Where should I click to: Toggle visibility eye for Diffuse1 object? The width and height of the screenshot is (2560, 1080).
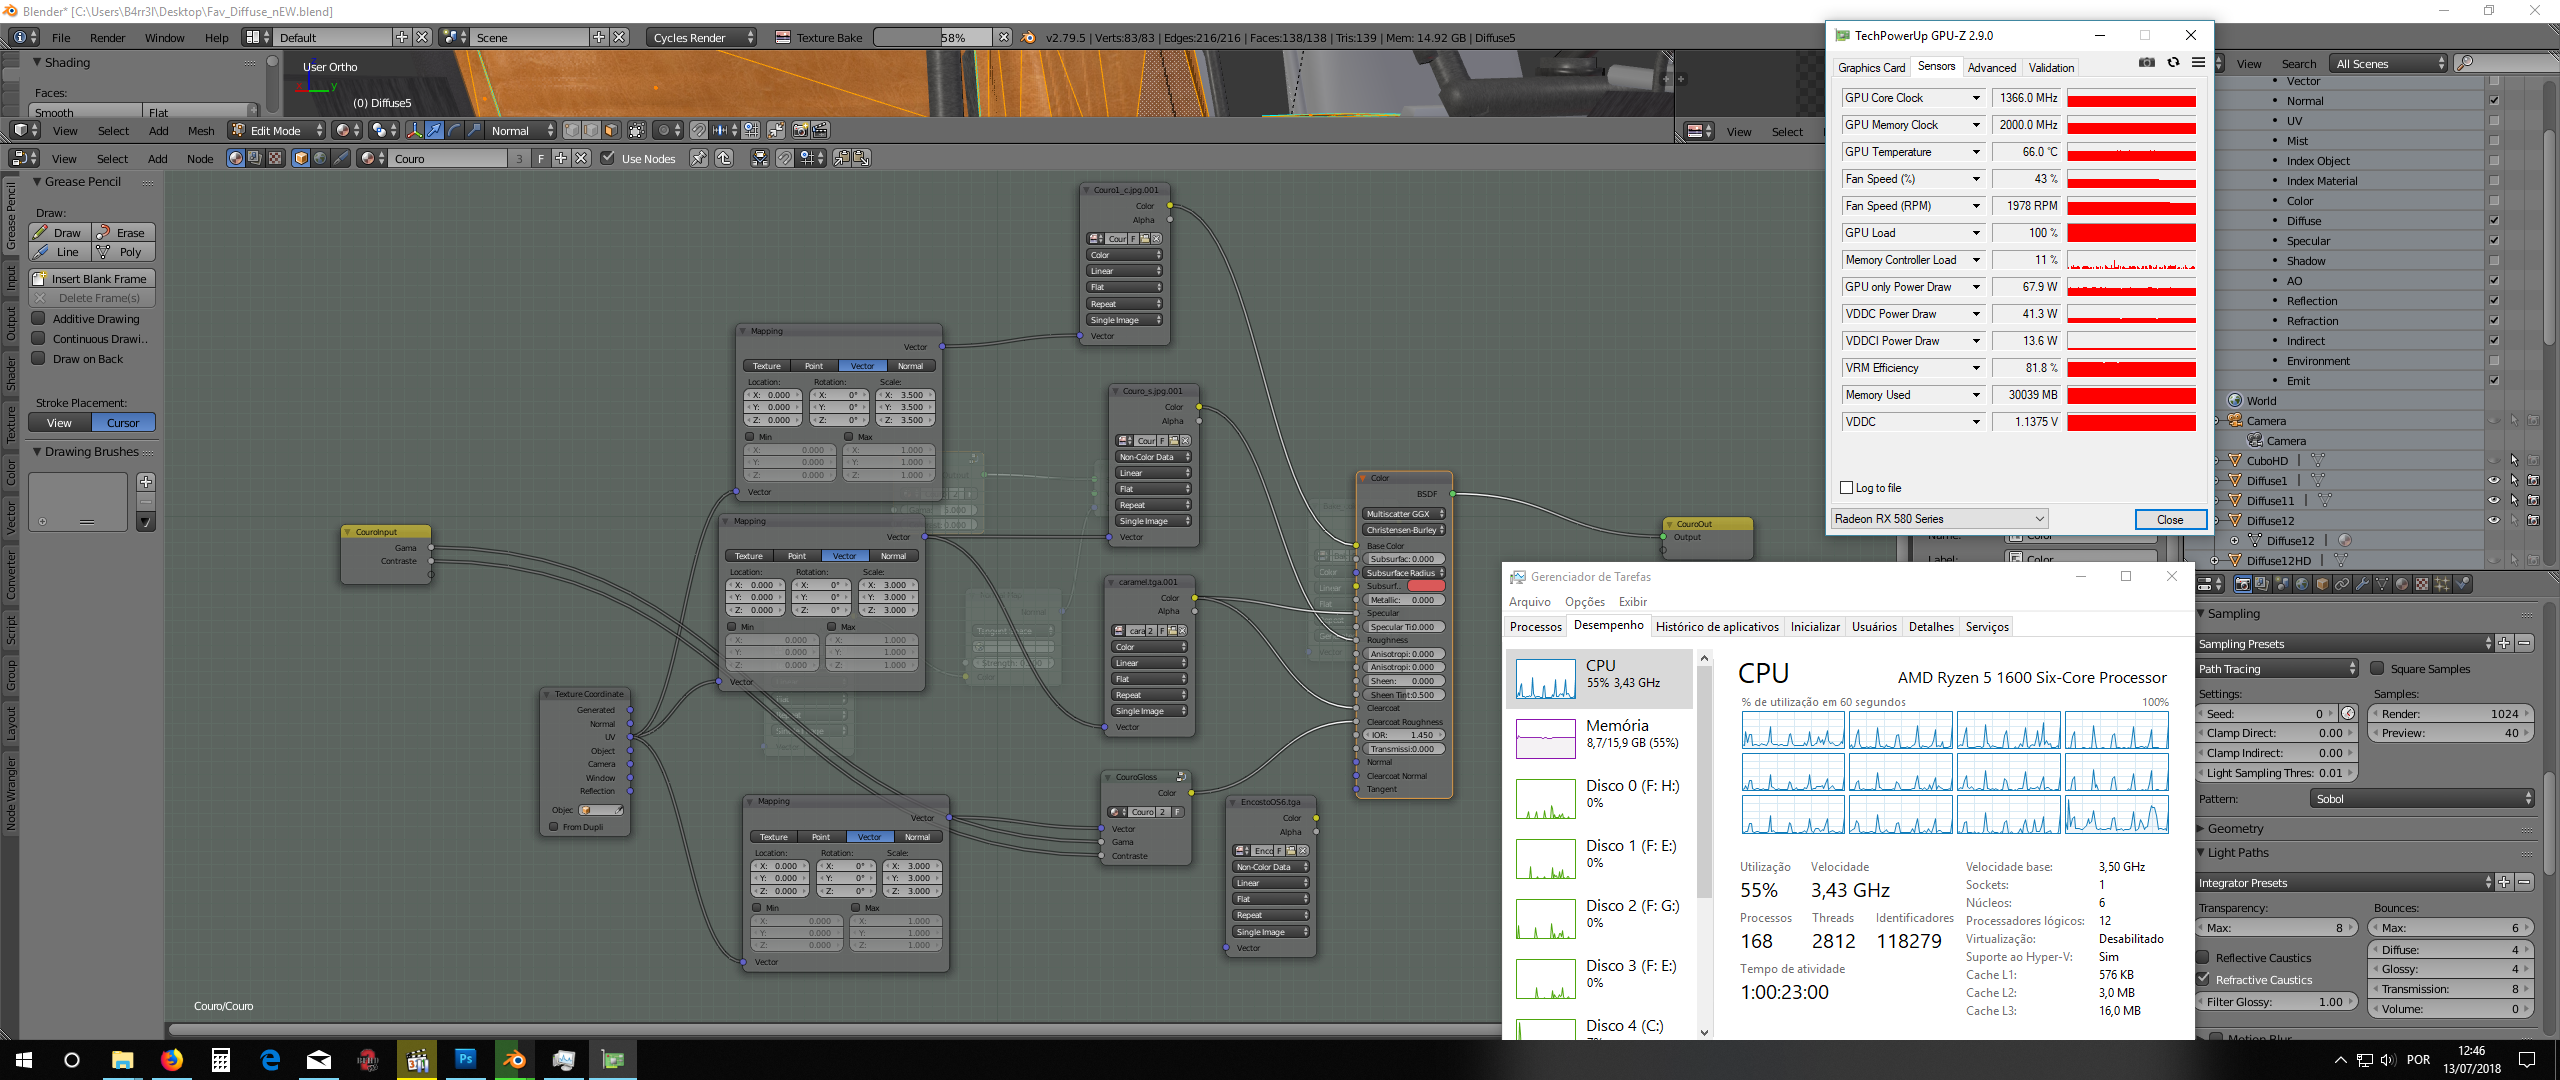(2494, 480)
